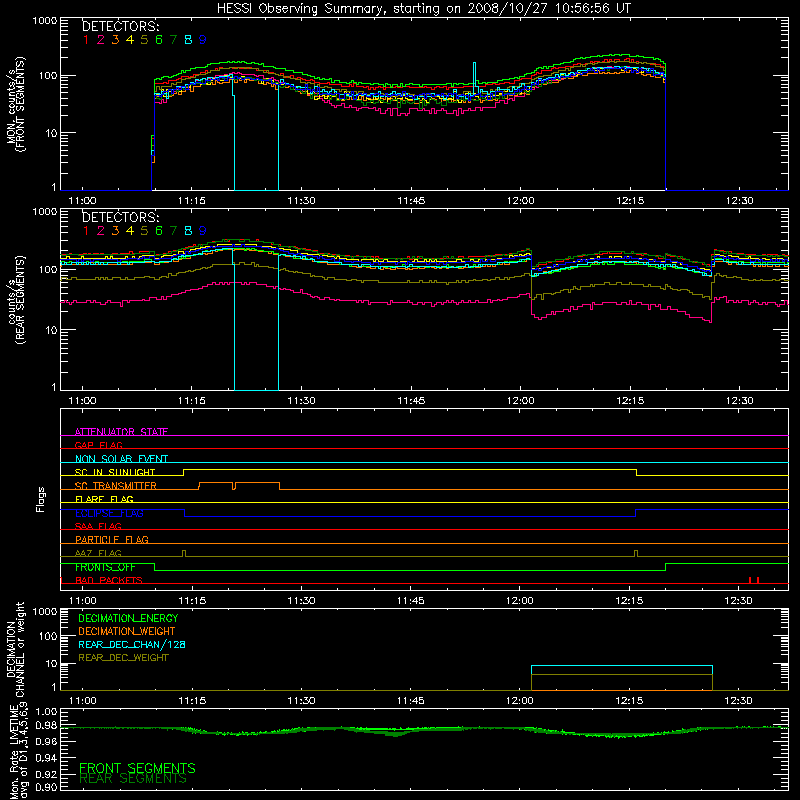The image size is (800, 800).
Task: Select dark green detector 7 in front legend
Action: pos(173,40)
